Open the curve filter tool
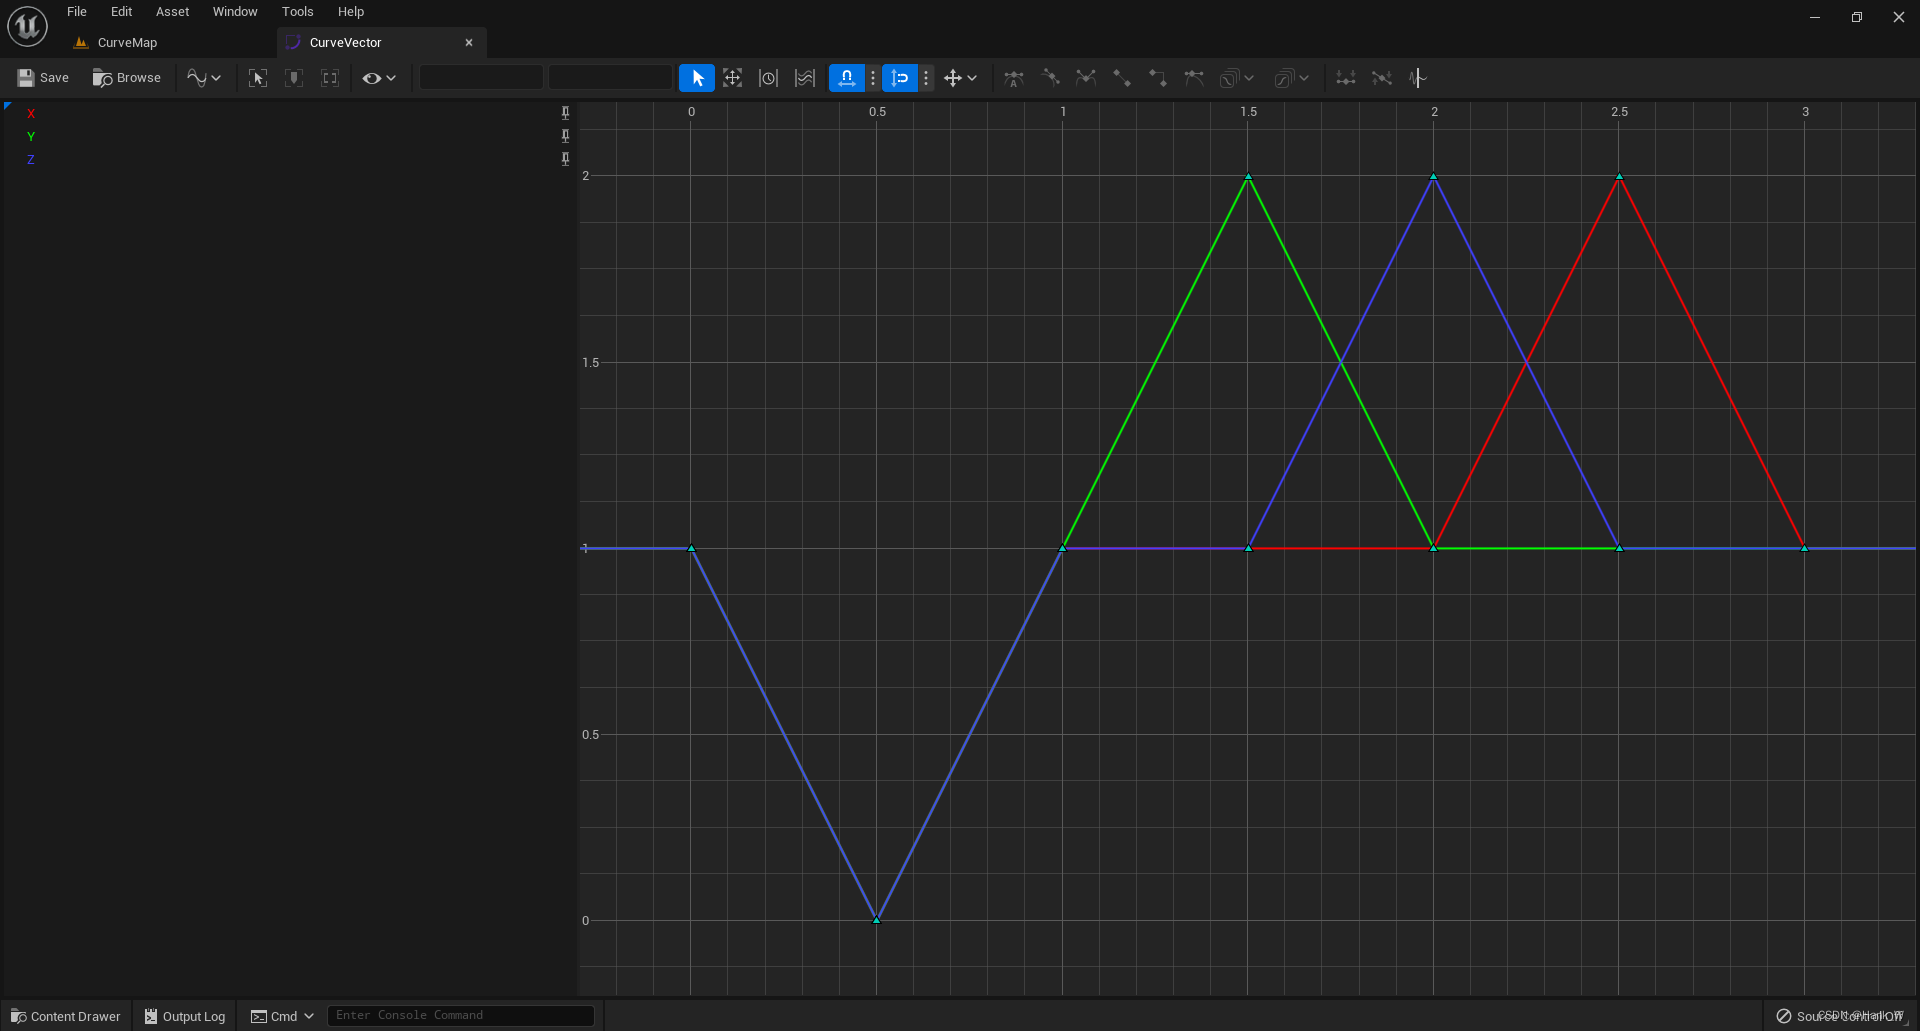This screenshot has height=1031, width=1920. [x=1417, y=78]
